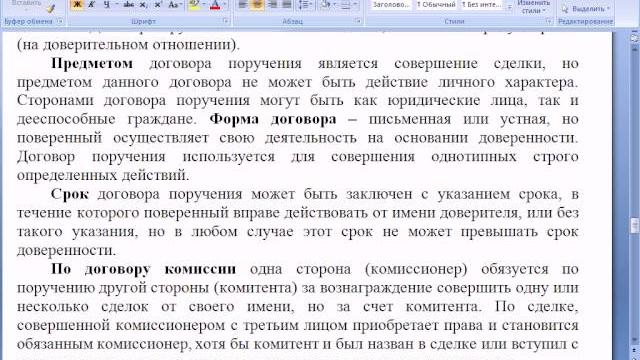The image size is (640, 360).
Task: Apply the Заголово... heading style
Action: [391, 5]
